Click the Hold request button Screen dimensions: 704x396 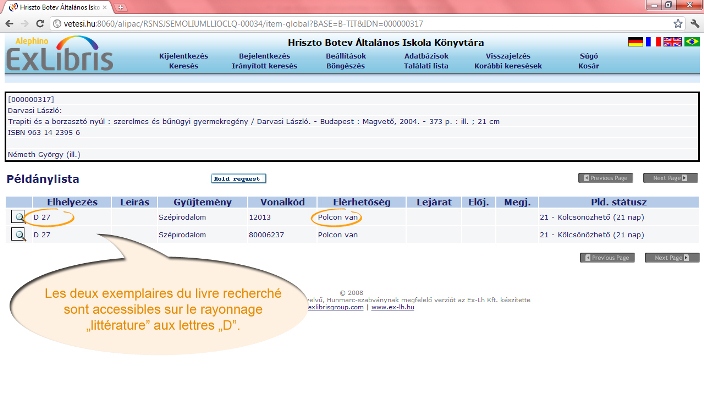coord(238,179)
